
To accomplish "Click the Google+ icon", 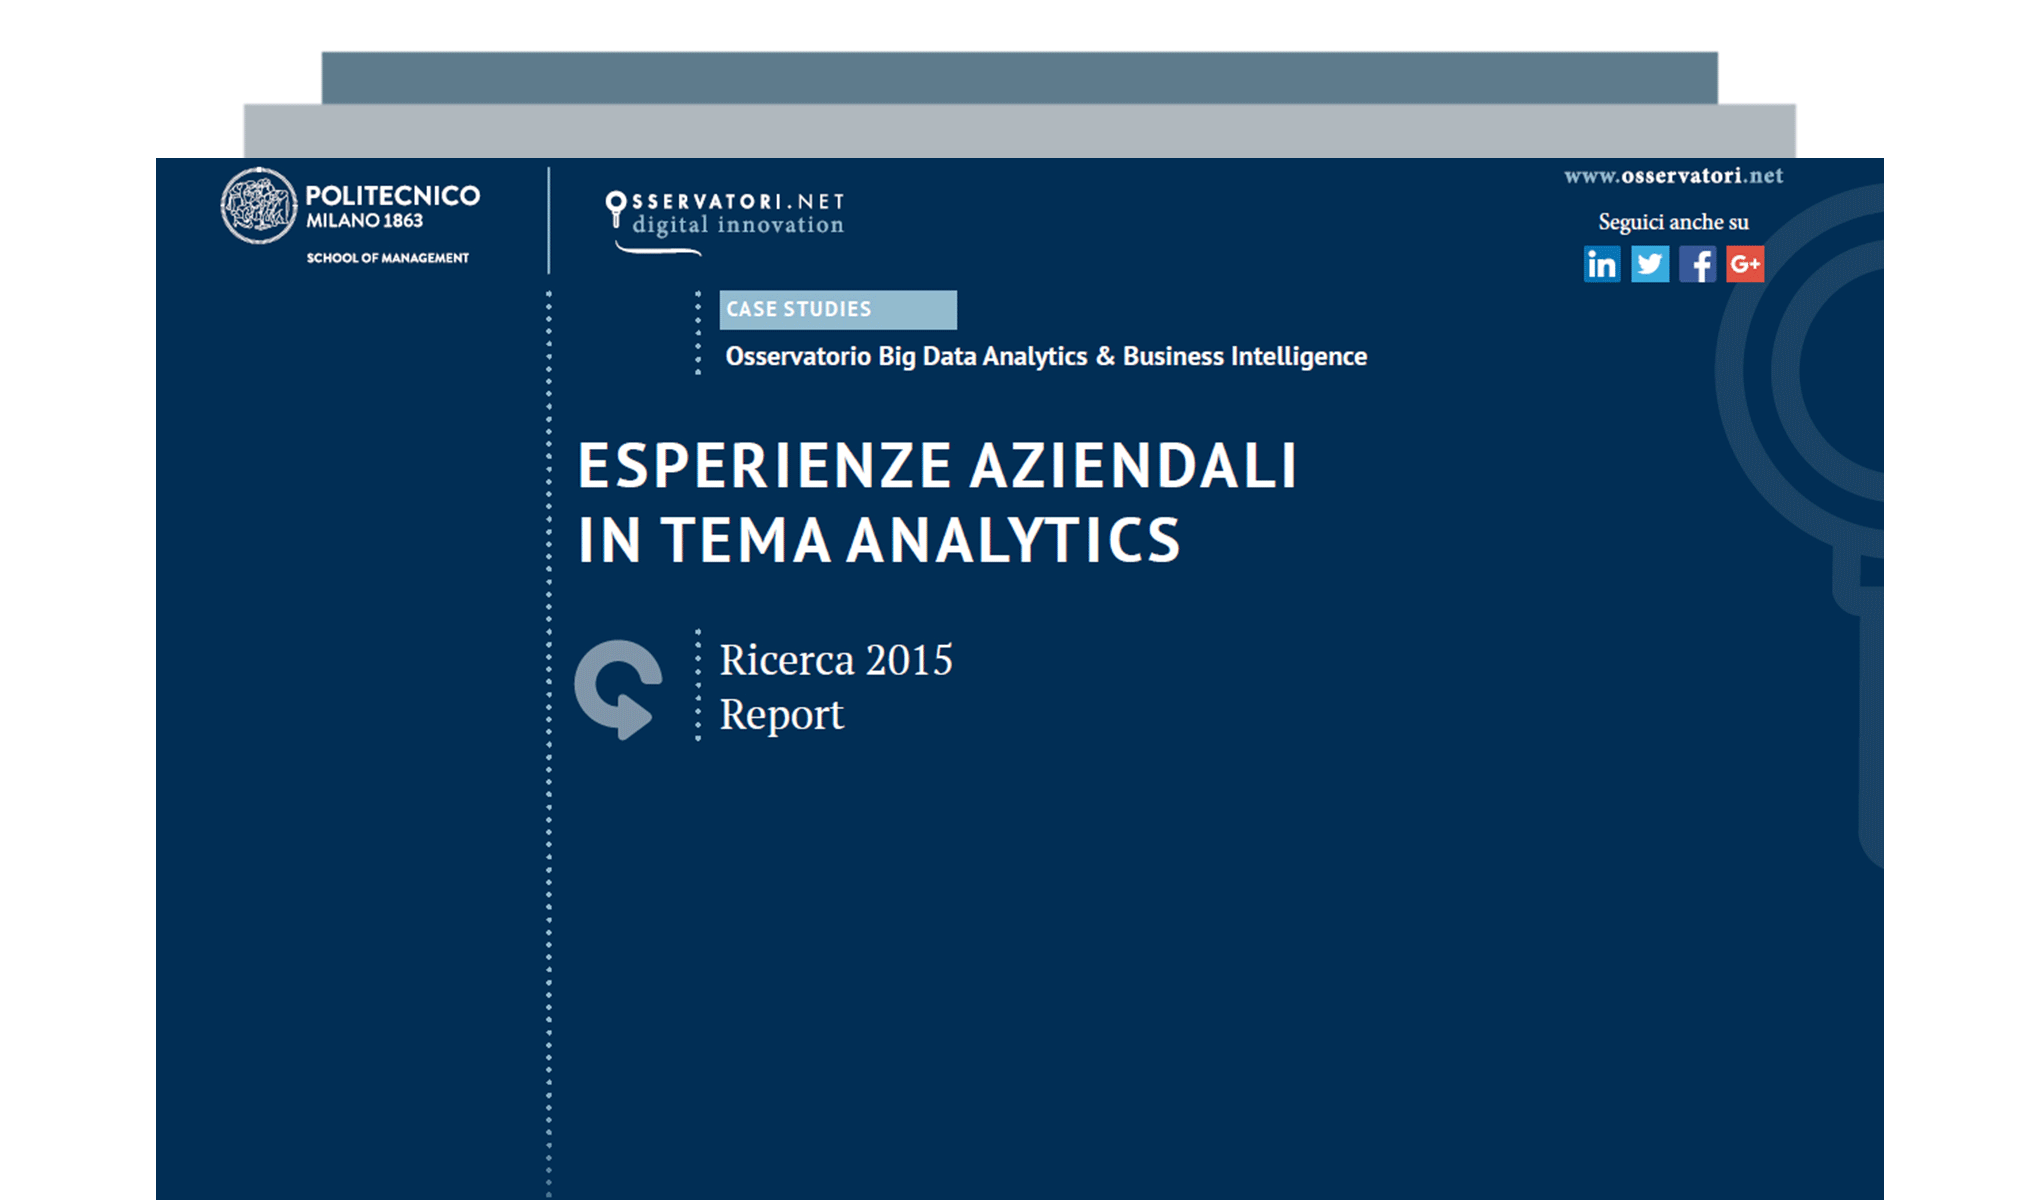I will (1745, 265).
